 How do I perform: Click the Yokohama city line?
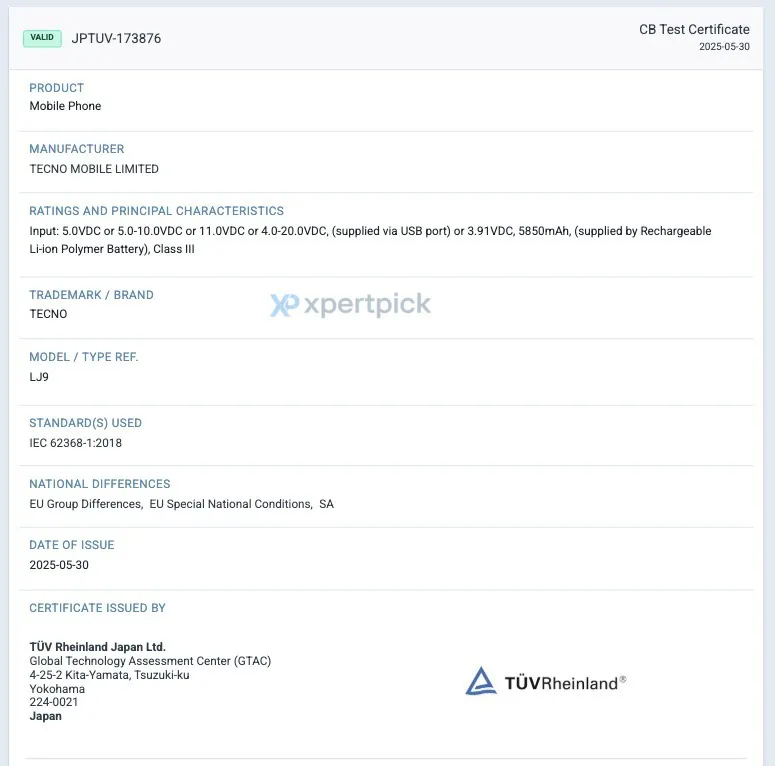(57, 689)
